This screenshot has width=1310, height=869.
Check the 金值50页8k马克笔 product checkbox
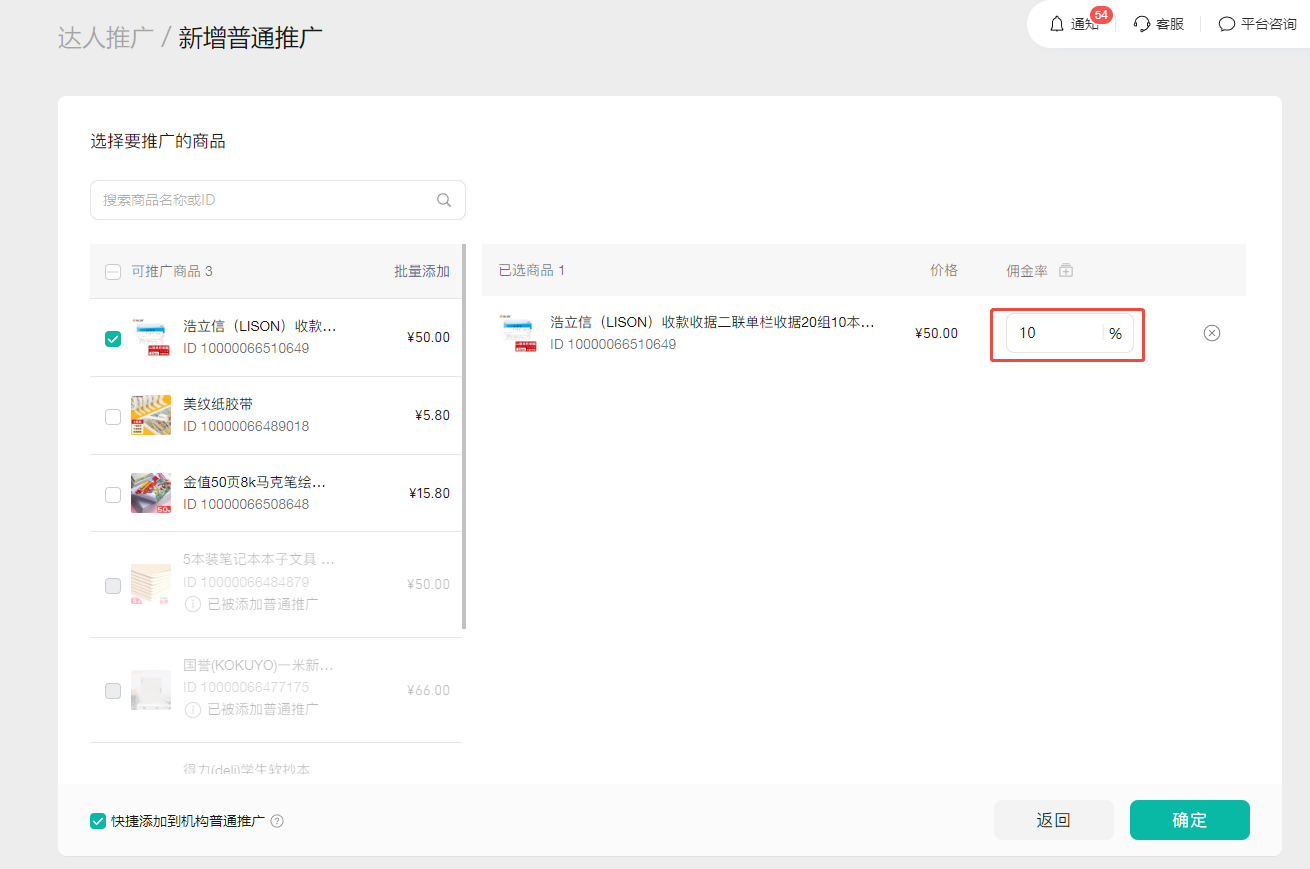click(113, 494)
